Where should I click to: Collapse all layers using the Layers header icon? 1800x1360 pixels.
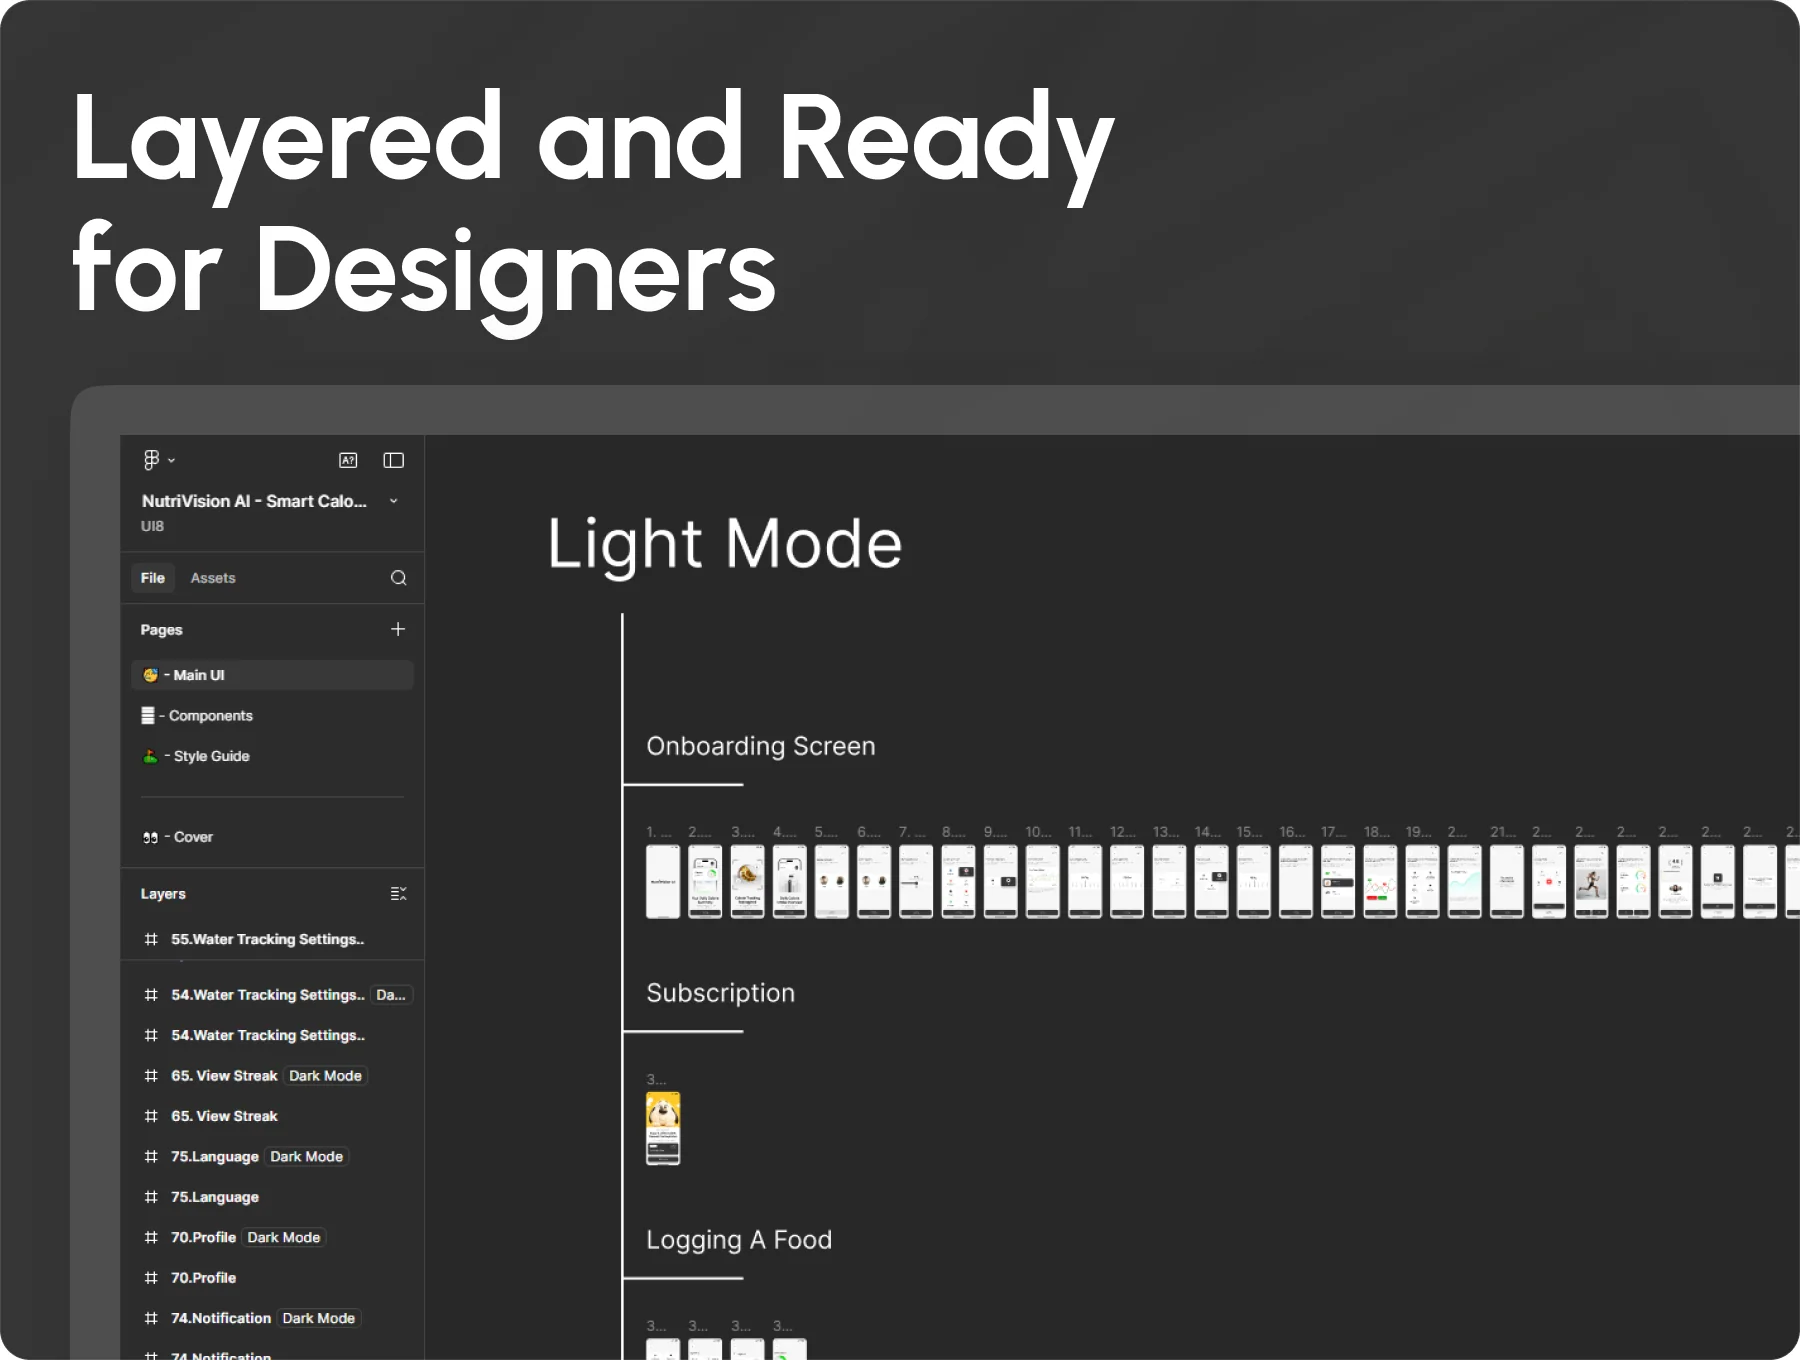398,894
